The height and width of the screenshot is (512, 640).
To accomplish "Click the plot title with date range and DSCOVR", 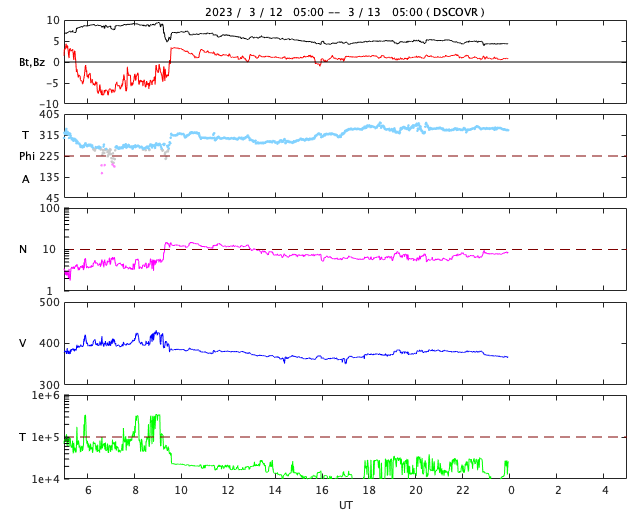I will (x=344, y=12).
